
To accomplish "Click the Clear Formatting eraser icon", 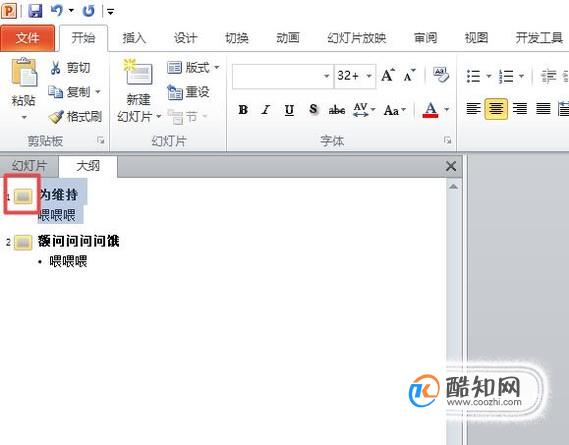I will [x=441, y=75].
